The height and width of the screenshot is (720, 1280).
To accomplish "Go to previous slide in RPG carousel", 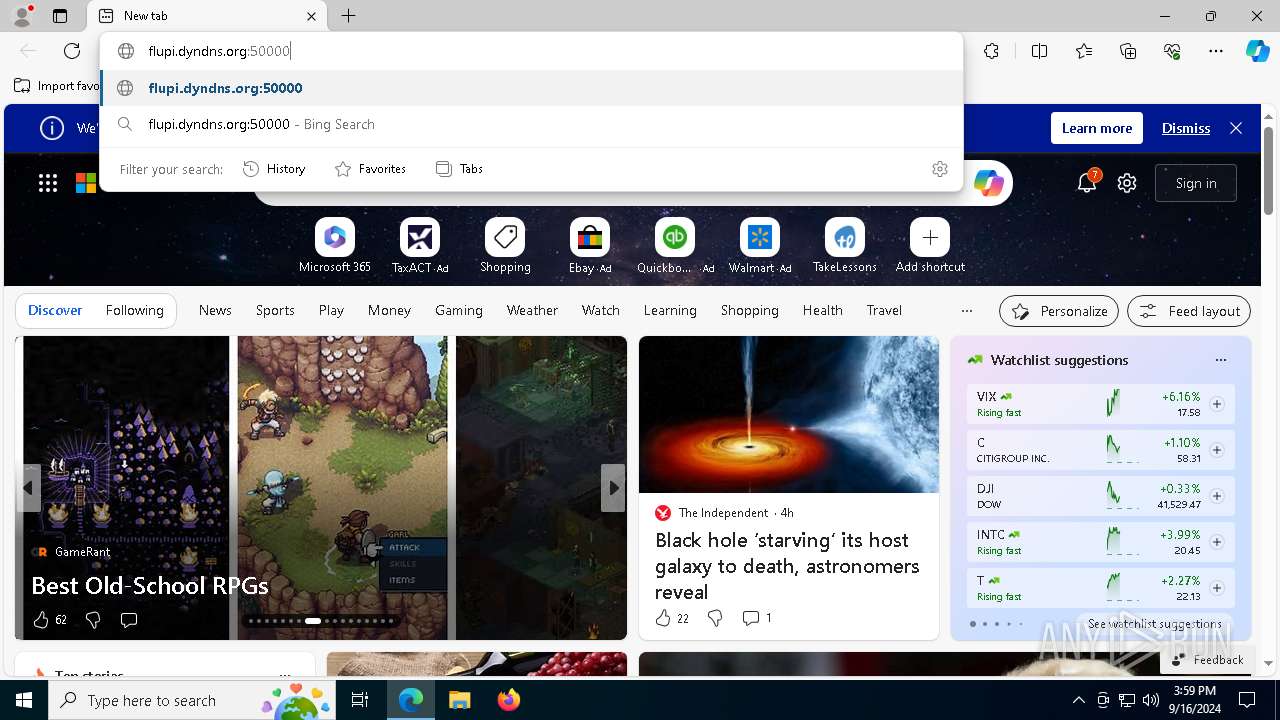I will tap(28, 488).
